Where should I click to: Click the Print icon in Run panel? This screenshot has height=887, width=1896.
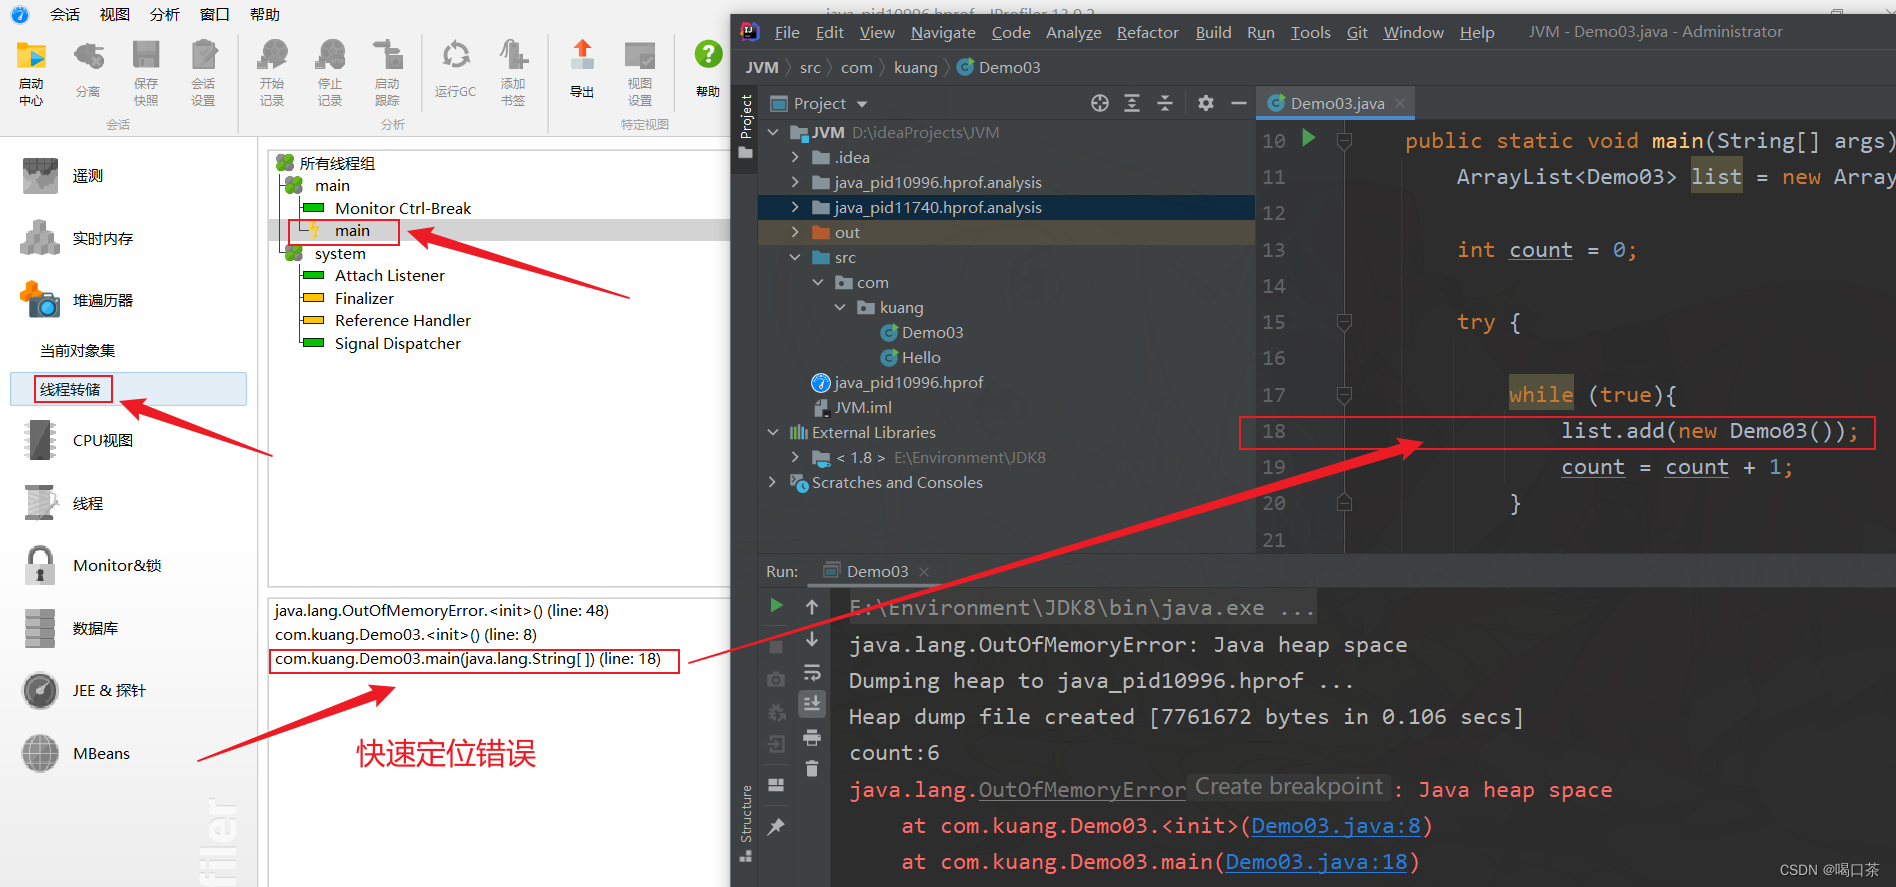click(812, 738)
